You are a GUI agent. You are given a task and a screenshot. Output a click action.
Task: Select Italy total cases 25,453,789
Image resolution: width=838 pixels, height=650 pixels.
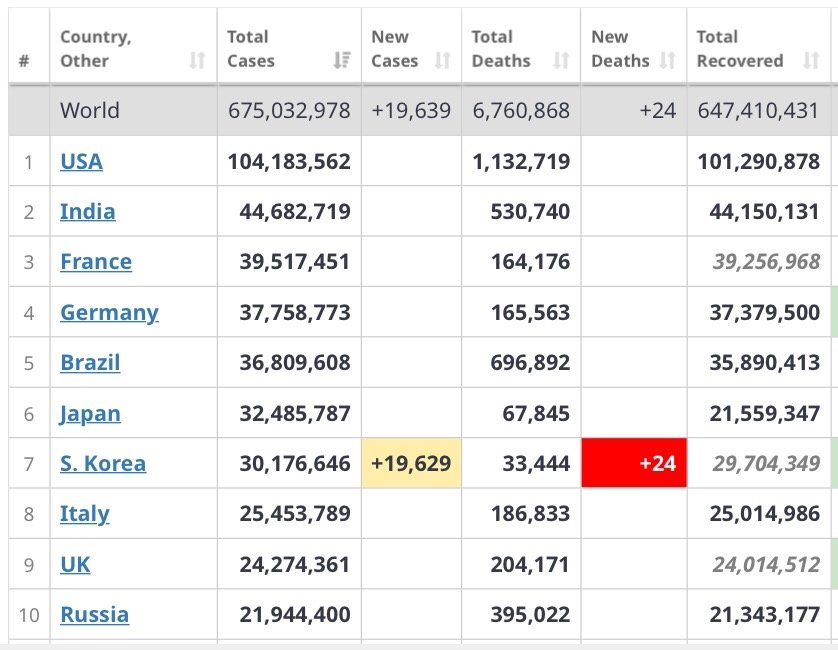295,514
